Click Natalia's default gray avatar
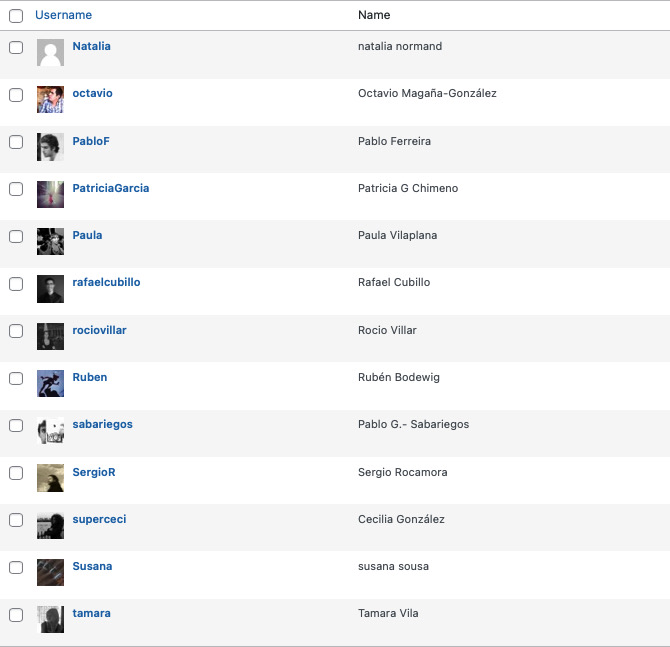The image size is (670, 647). pos(50,53)
